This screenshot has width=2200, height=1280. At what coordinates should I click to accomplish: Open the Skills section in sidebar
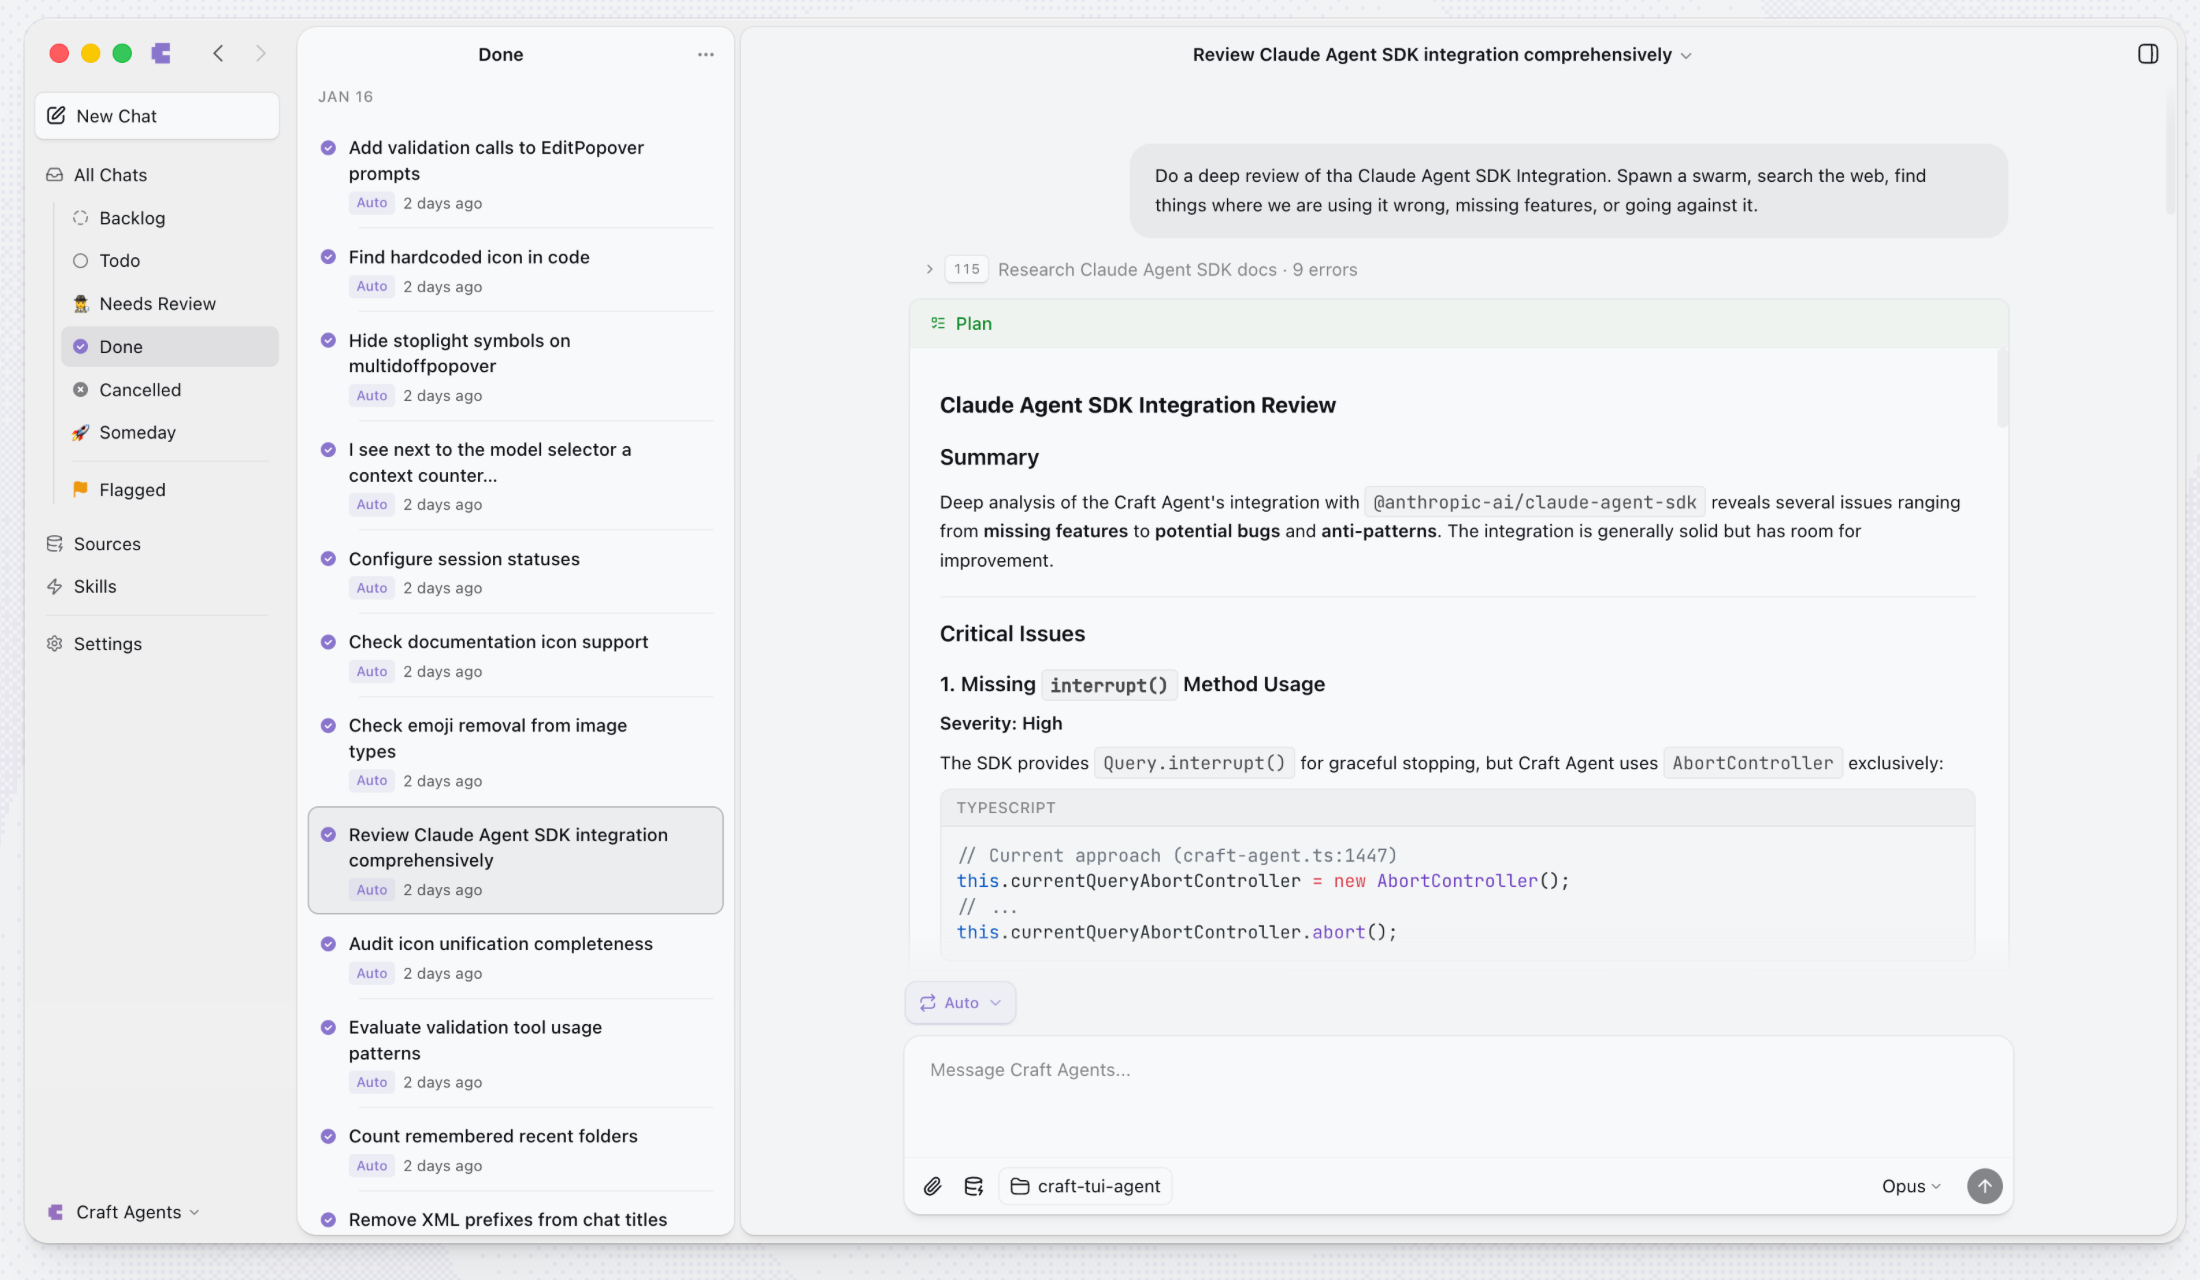click(95, 587)
